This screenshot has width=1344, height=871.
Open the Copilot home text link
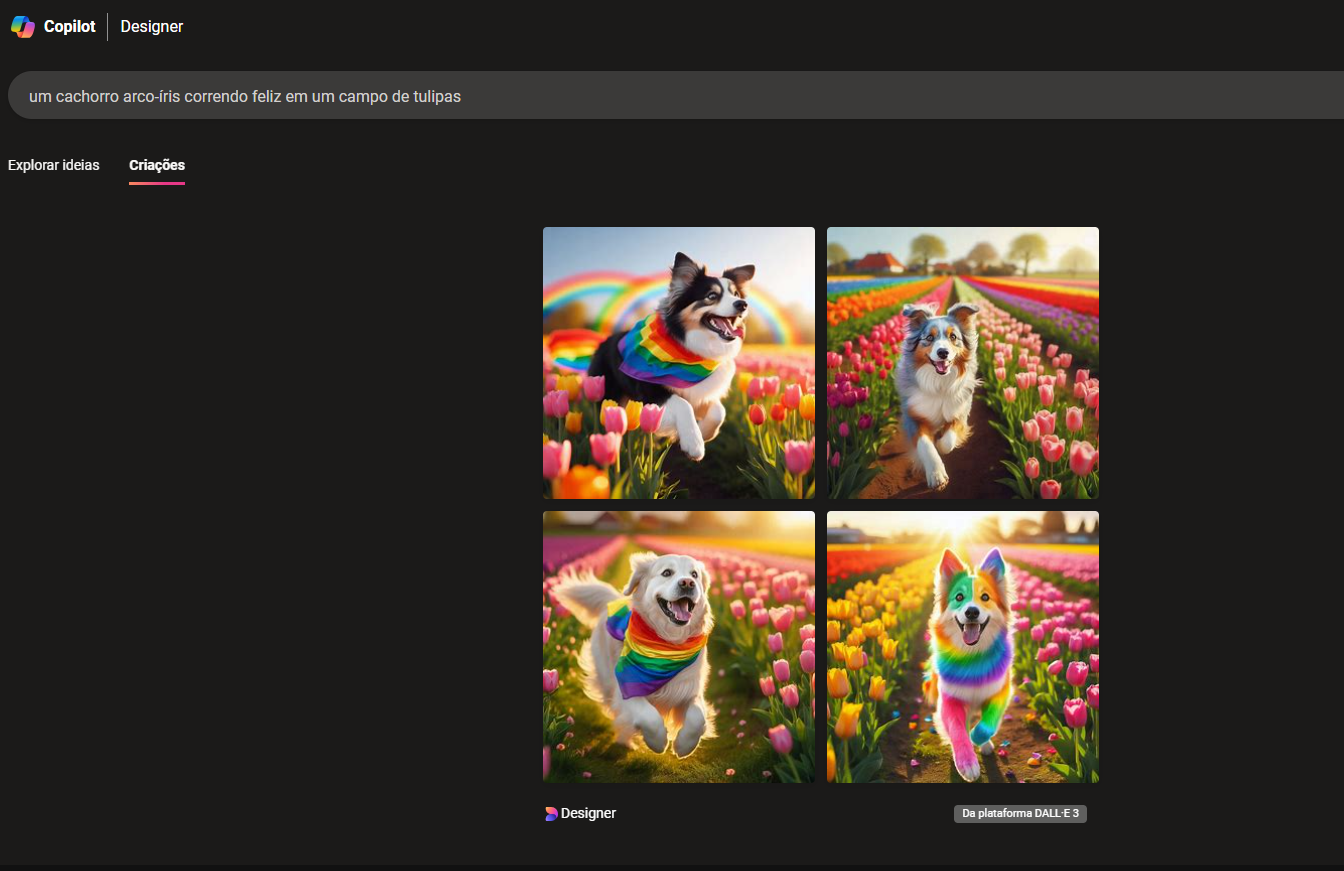pyautogui.click(x=69, y=27)
